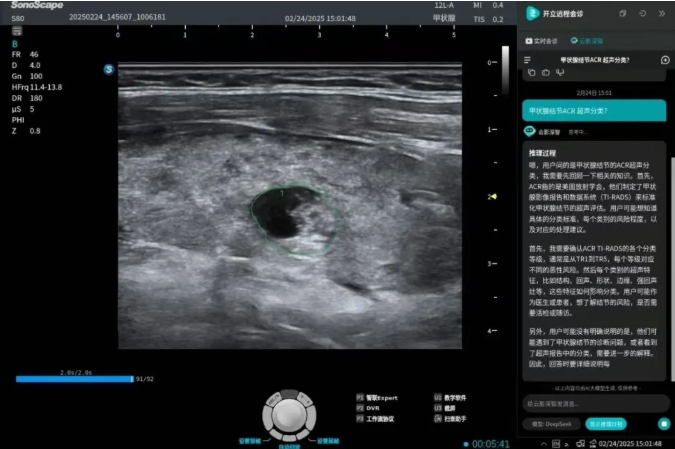Select U3 截屏 screenshot option
This screenshot has width=675, height=449.
(444, 408)
